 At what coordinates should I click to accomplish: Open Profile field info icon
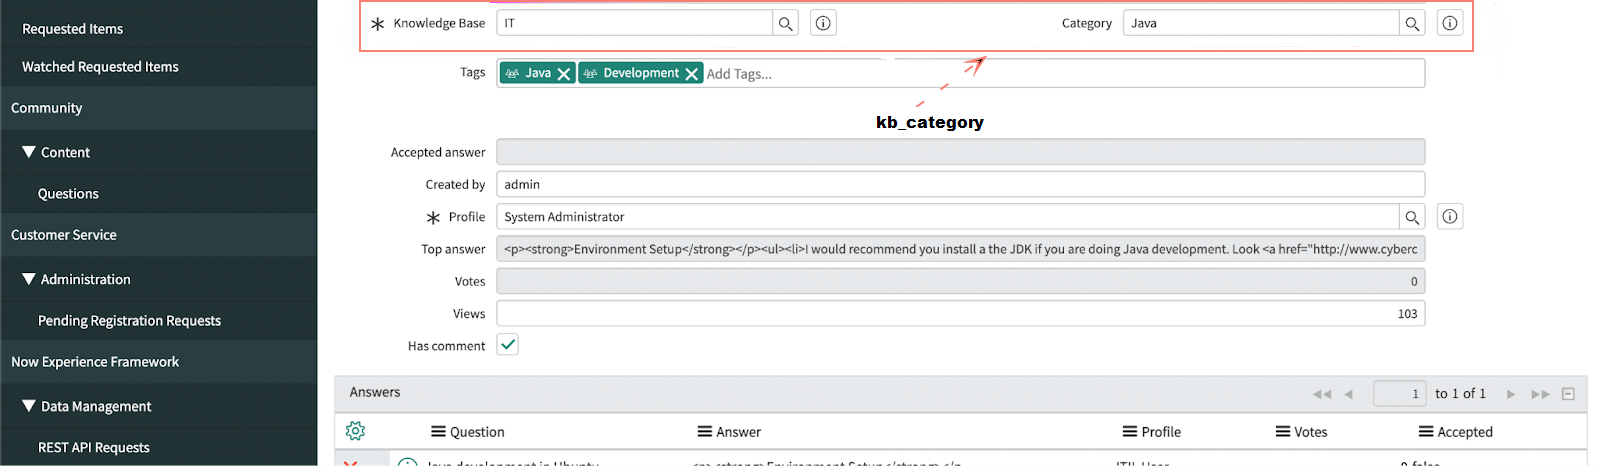click(x=1449, y=217)
